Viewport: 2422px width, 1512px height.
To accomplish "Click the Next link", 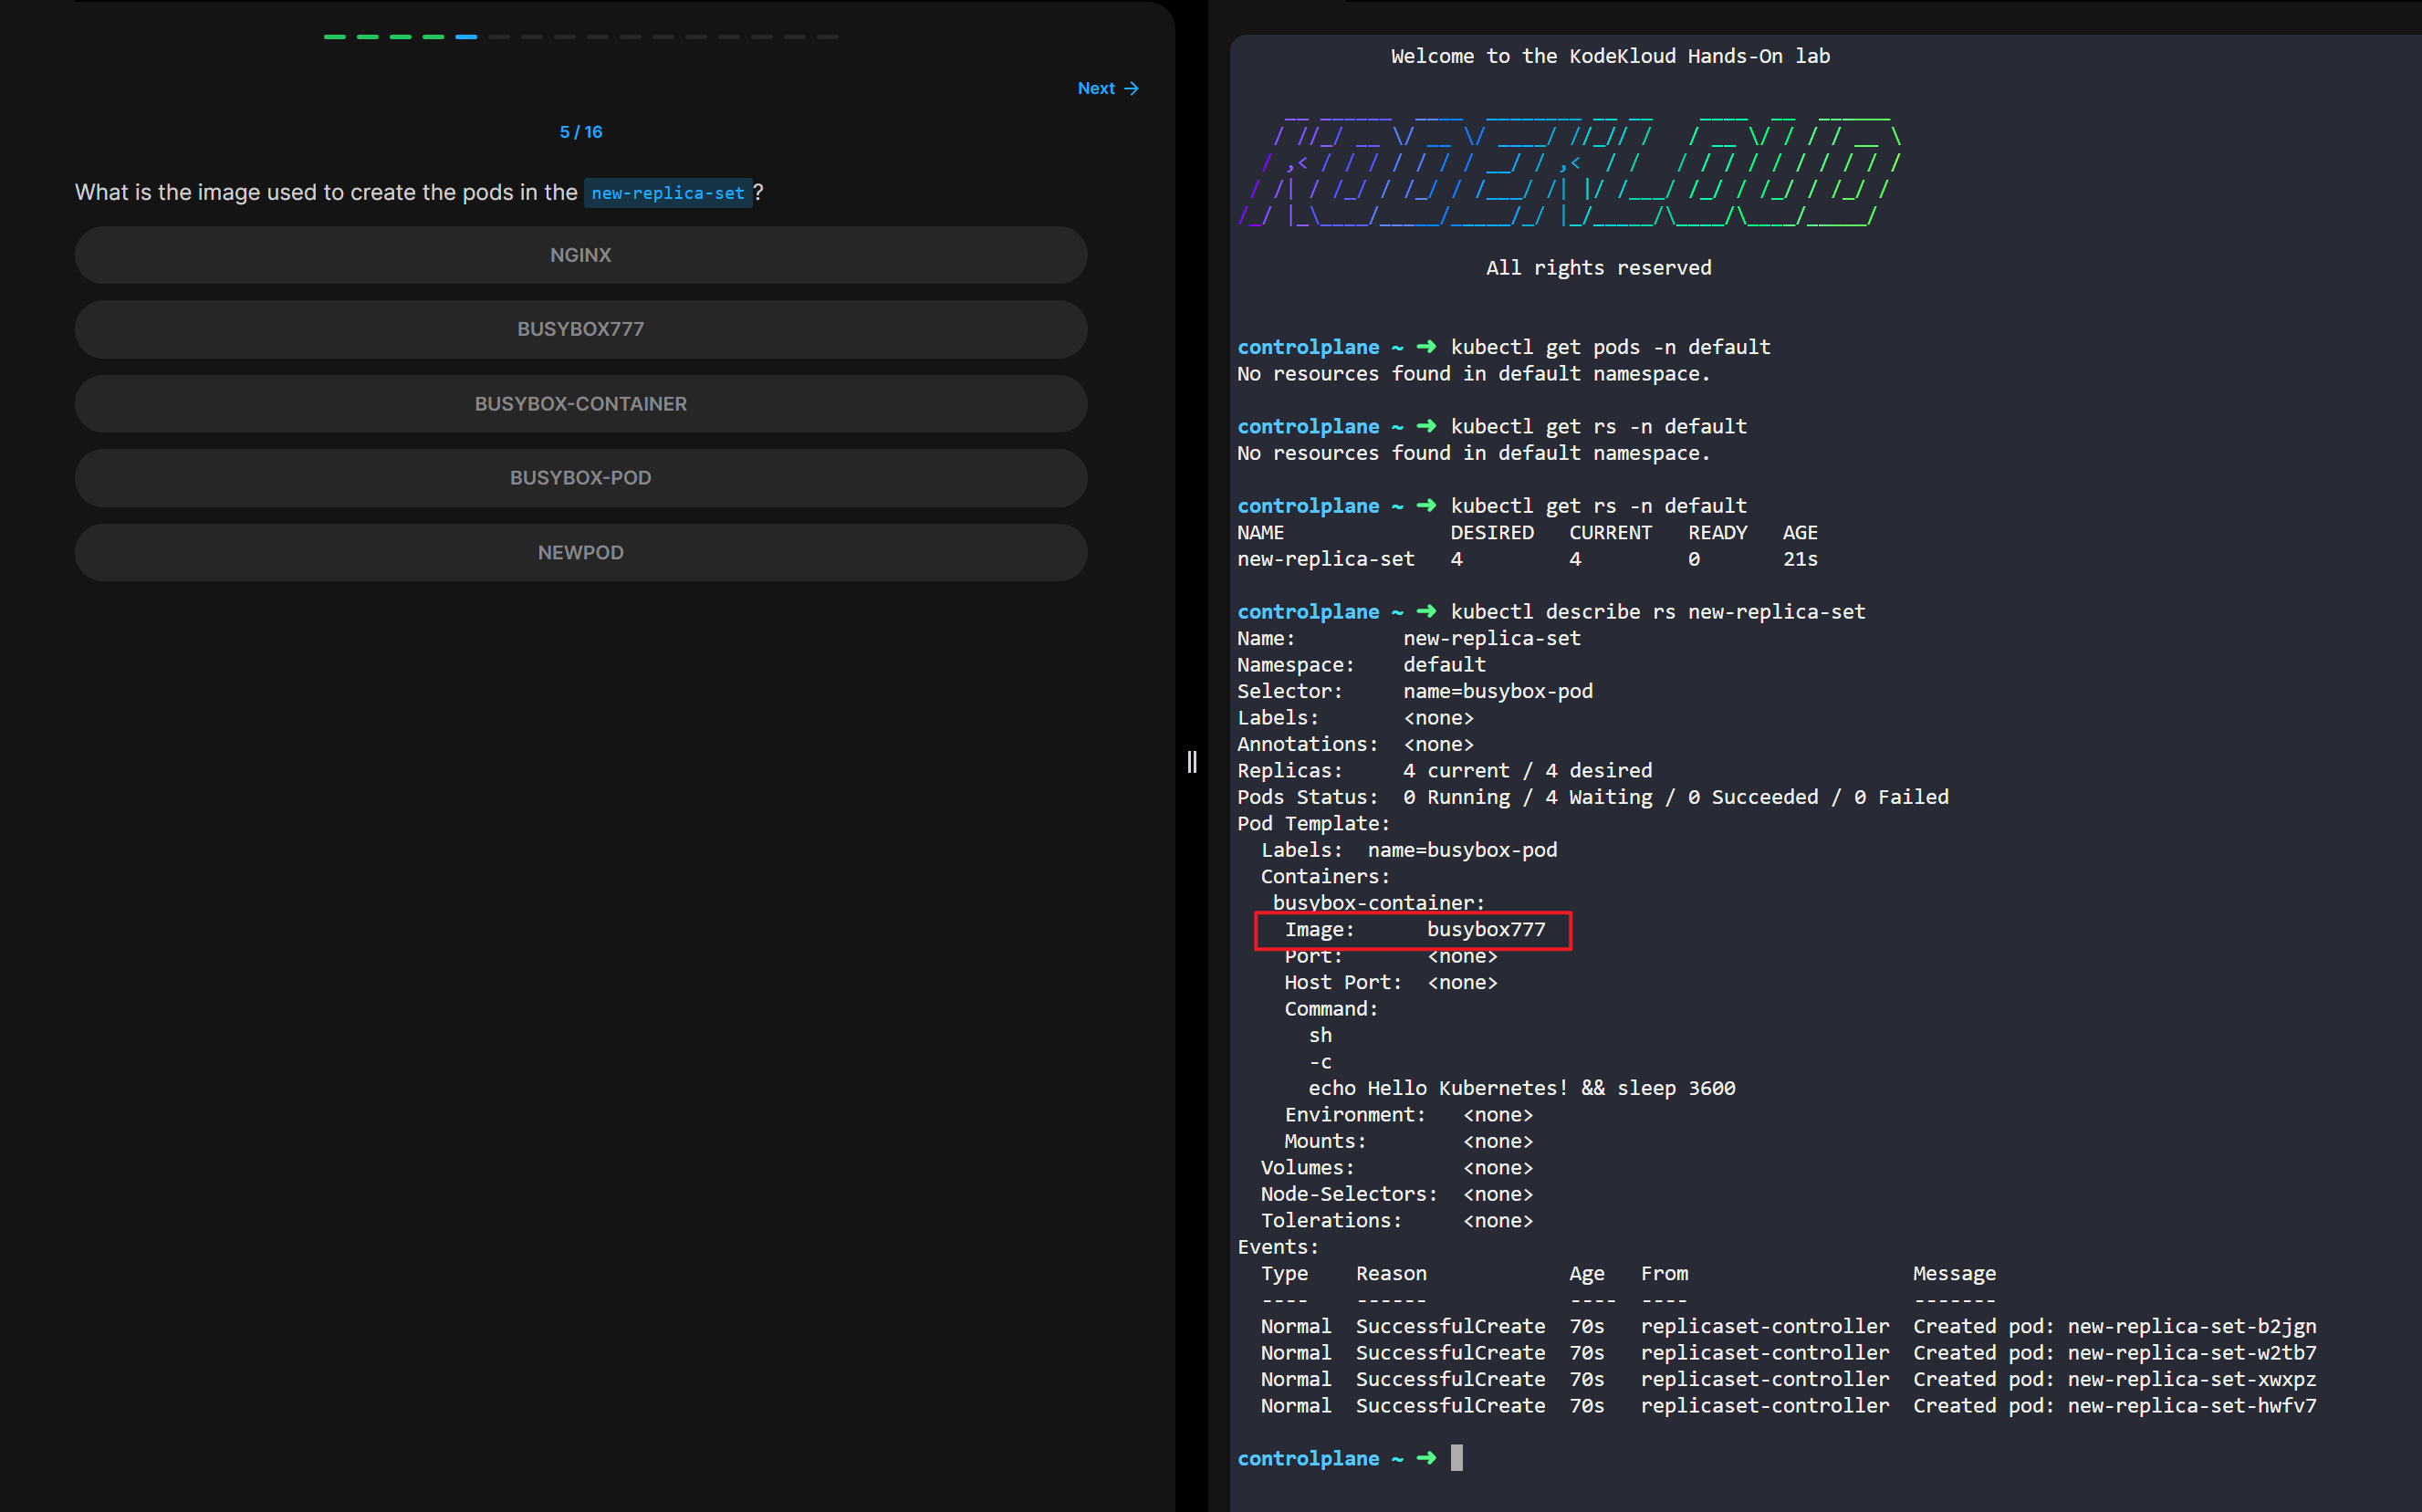I will pos(1096,88).
